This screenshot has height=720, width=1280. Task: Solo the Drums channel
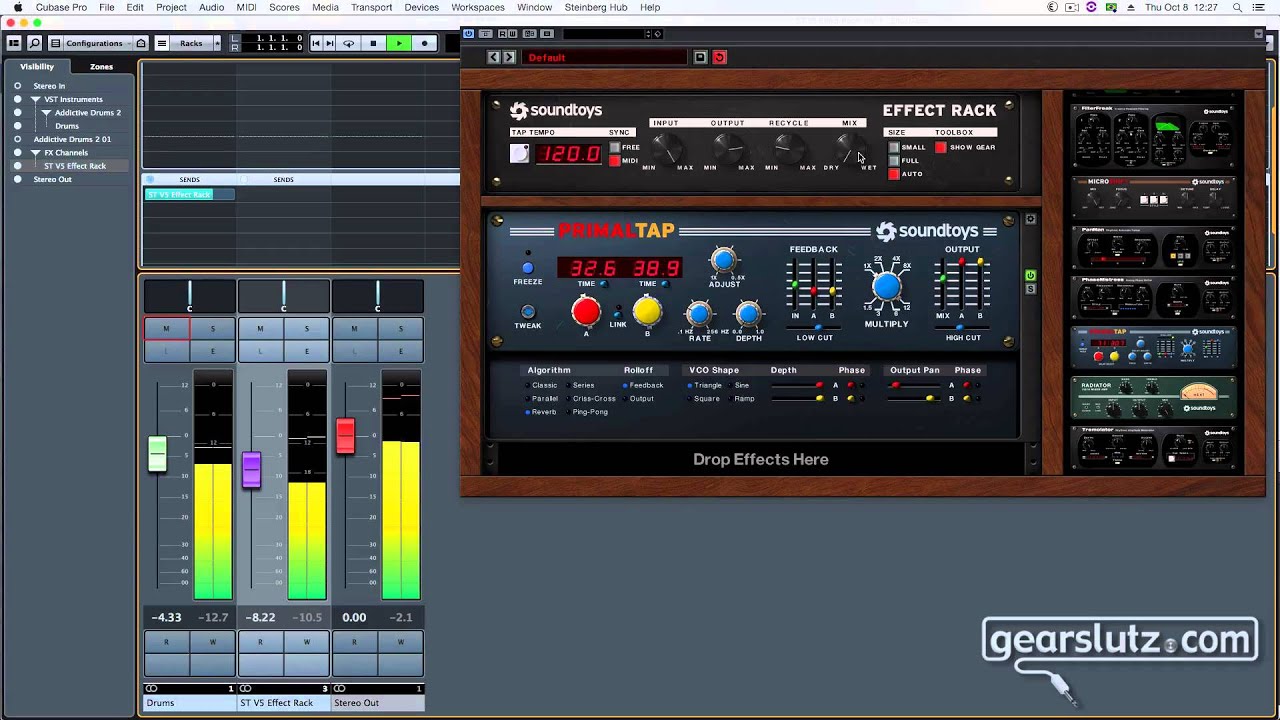click(x=212, y=329)
